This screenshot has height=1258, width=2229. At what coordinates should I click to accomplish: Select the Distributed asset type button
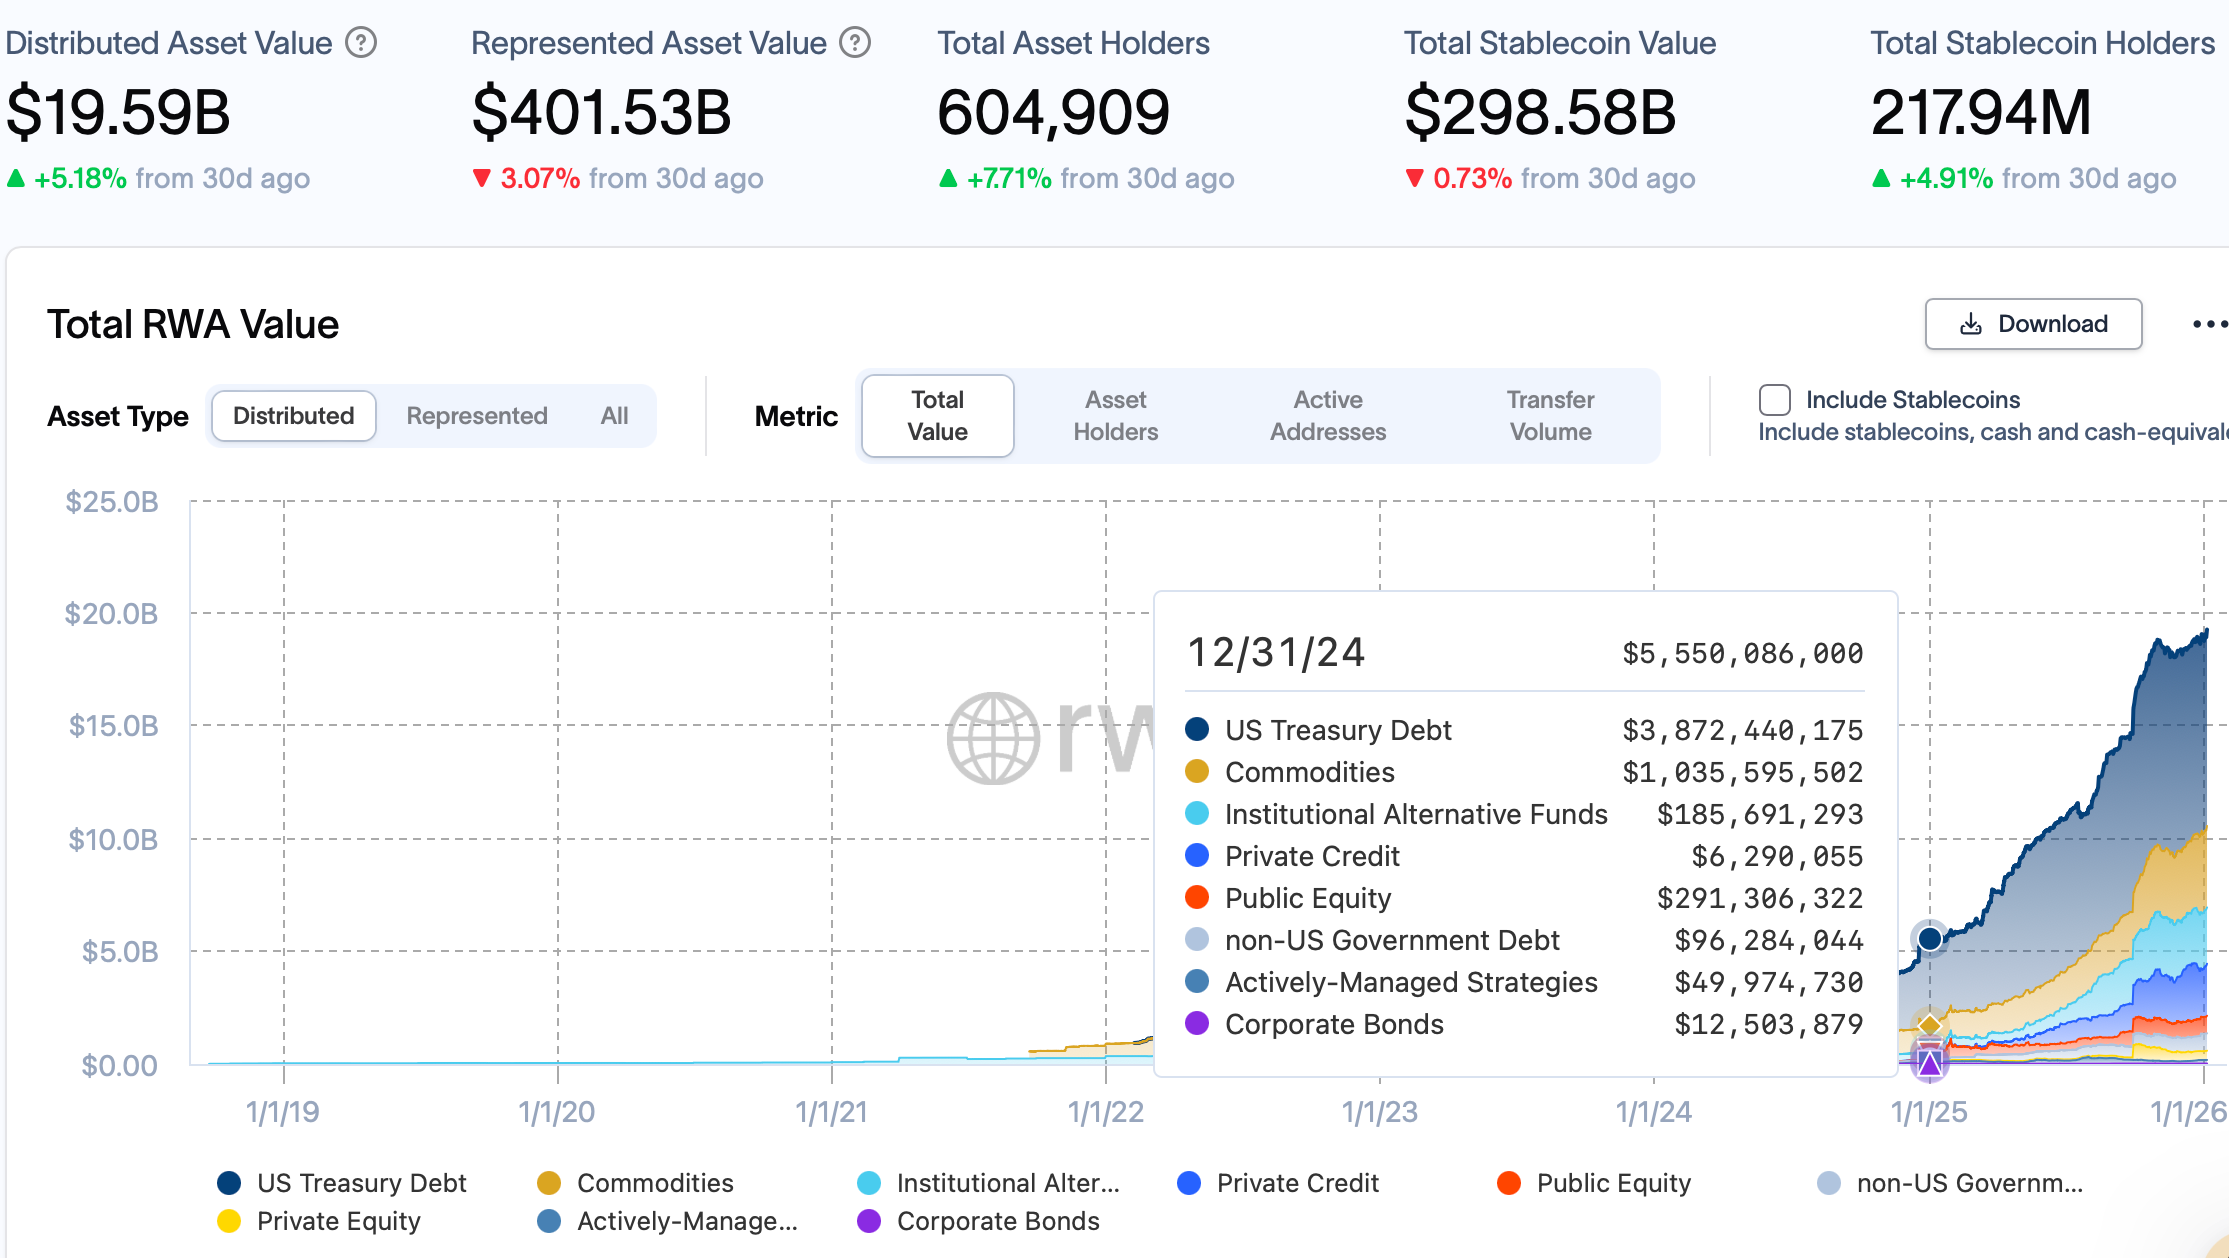click(x=292, y=416)
